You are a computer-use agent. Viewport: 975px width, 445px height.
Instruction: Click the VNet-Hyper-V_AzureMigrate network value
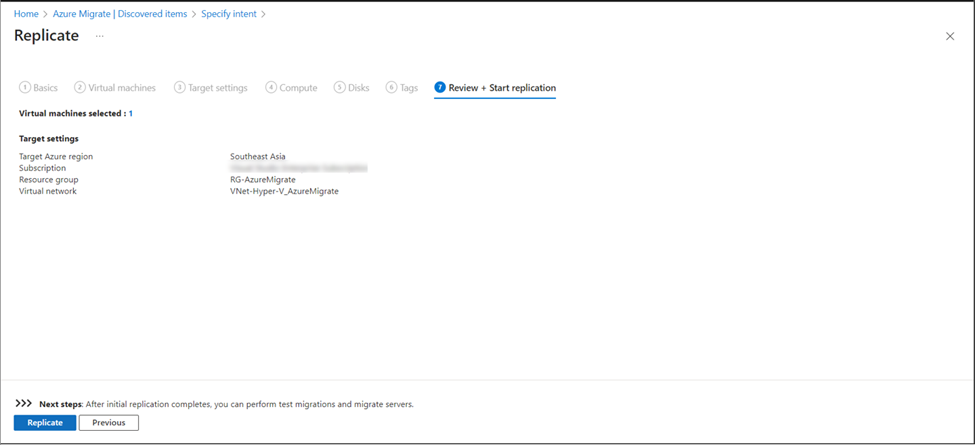click(x=284, y=191)
